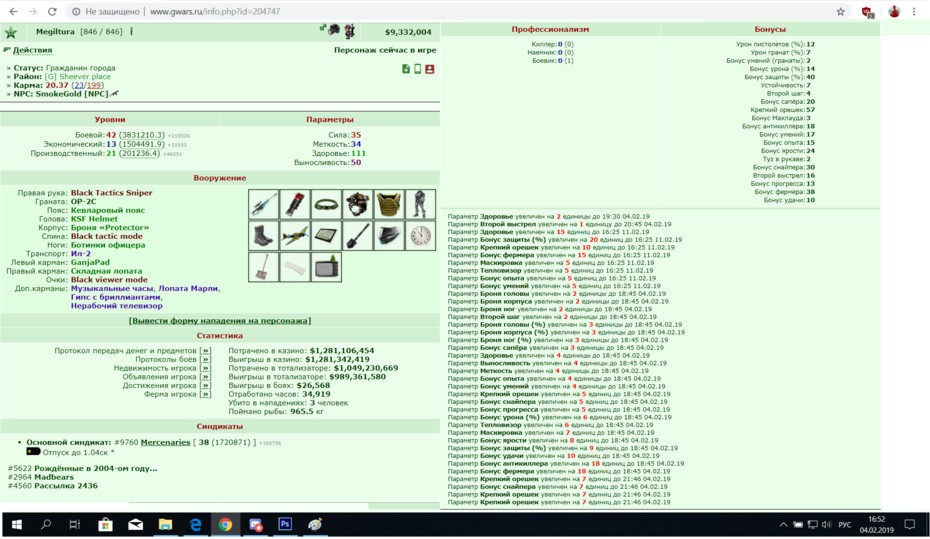The image size is (930, 539).
Task: Click the Marley shovel item icon
Action: 263,267
